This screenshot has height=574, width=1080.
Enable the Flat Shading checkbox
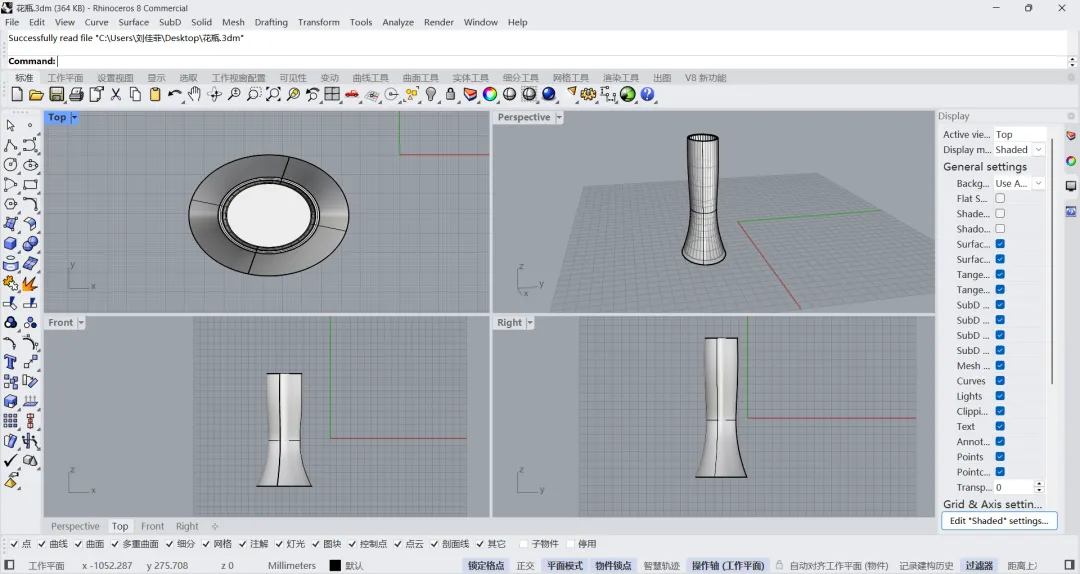[x=1000, y=198]
